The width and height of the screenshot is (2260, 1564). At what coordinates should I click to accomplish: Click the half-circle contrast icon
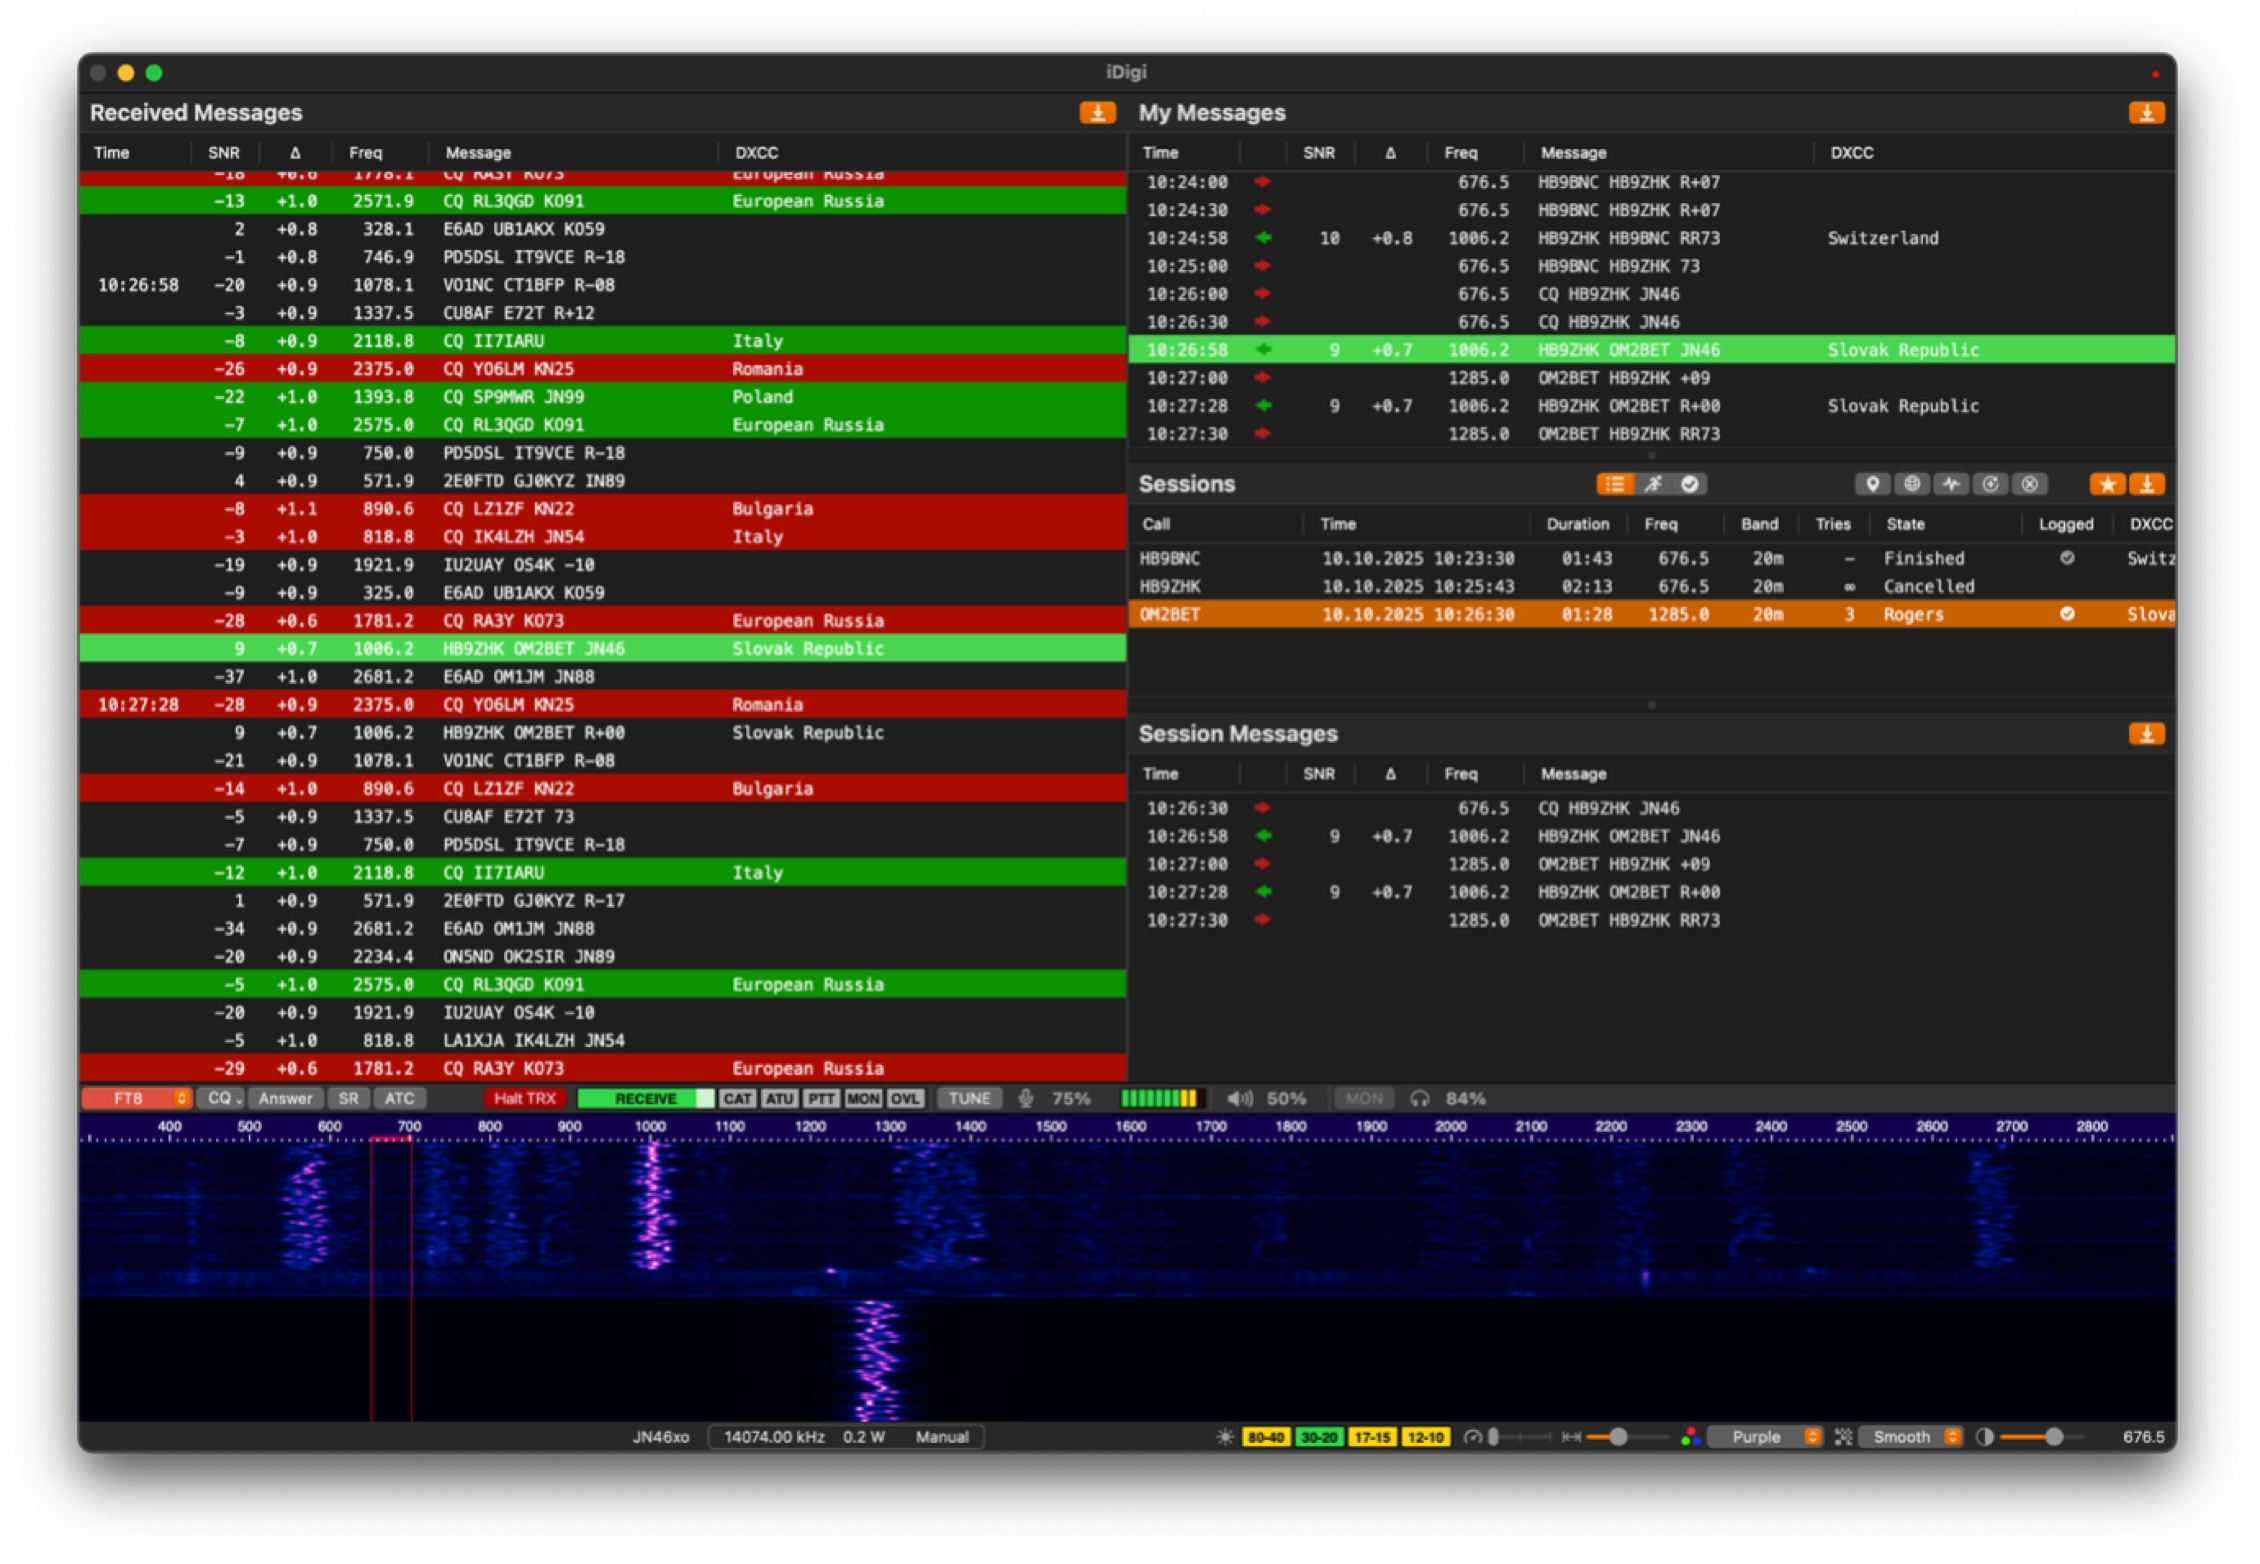(x=1985, y=1437)
